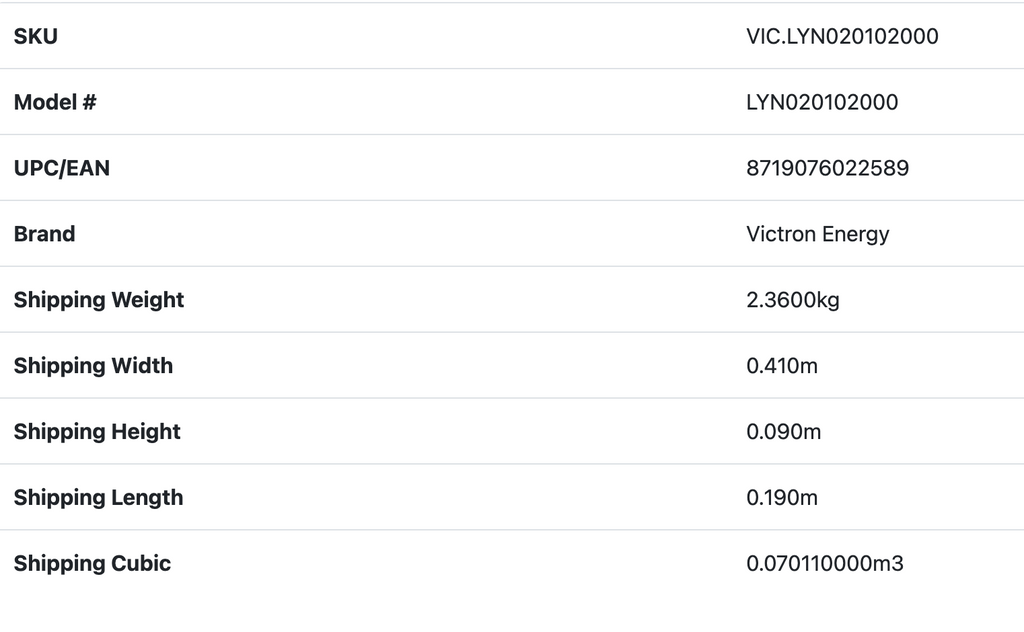Viewport: 1024px width, 632px height.
Task: Click the Shipping Length label
Action: [x=98, y=498]
